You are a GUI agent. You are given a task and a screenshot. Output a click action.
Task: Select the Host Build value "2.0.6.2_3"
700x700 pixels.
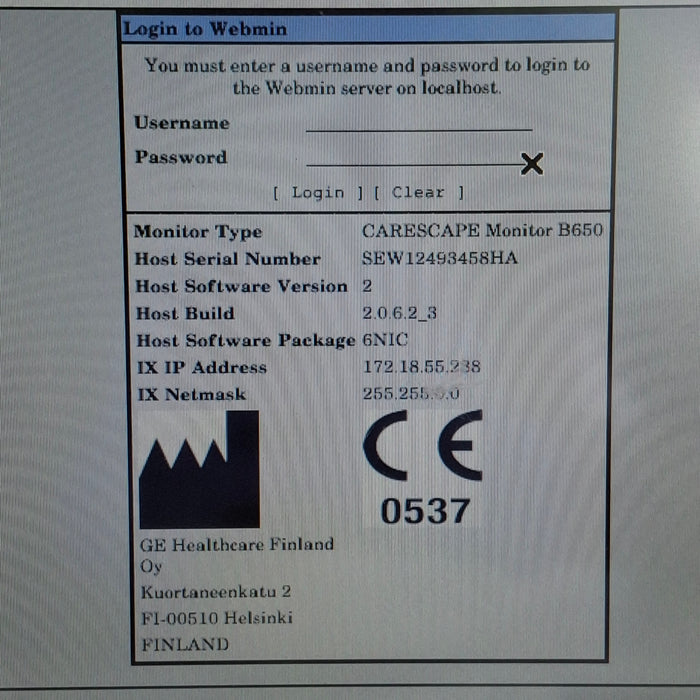400,313
